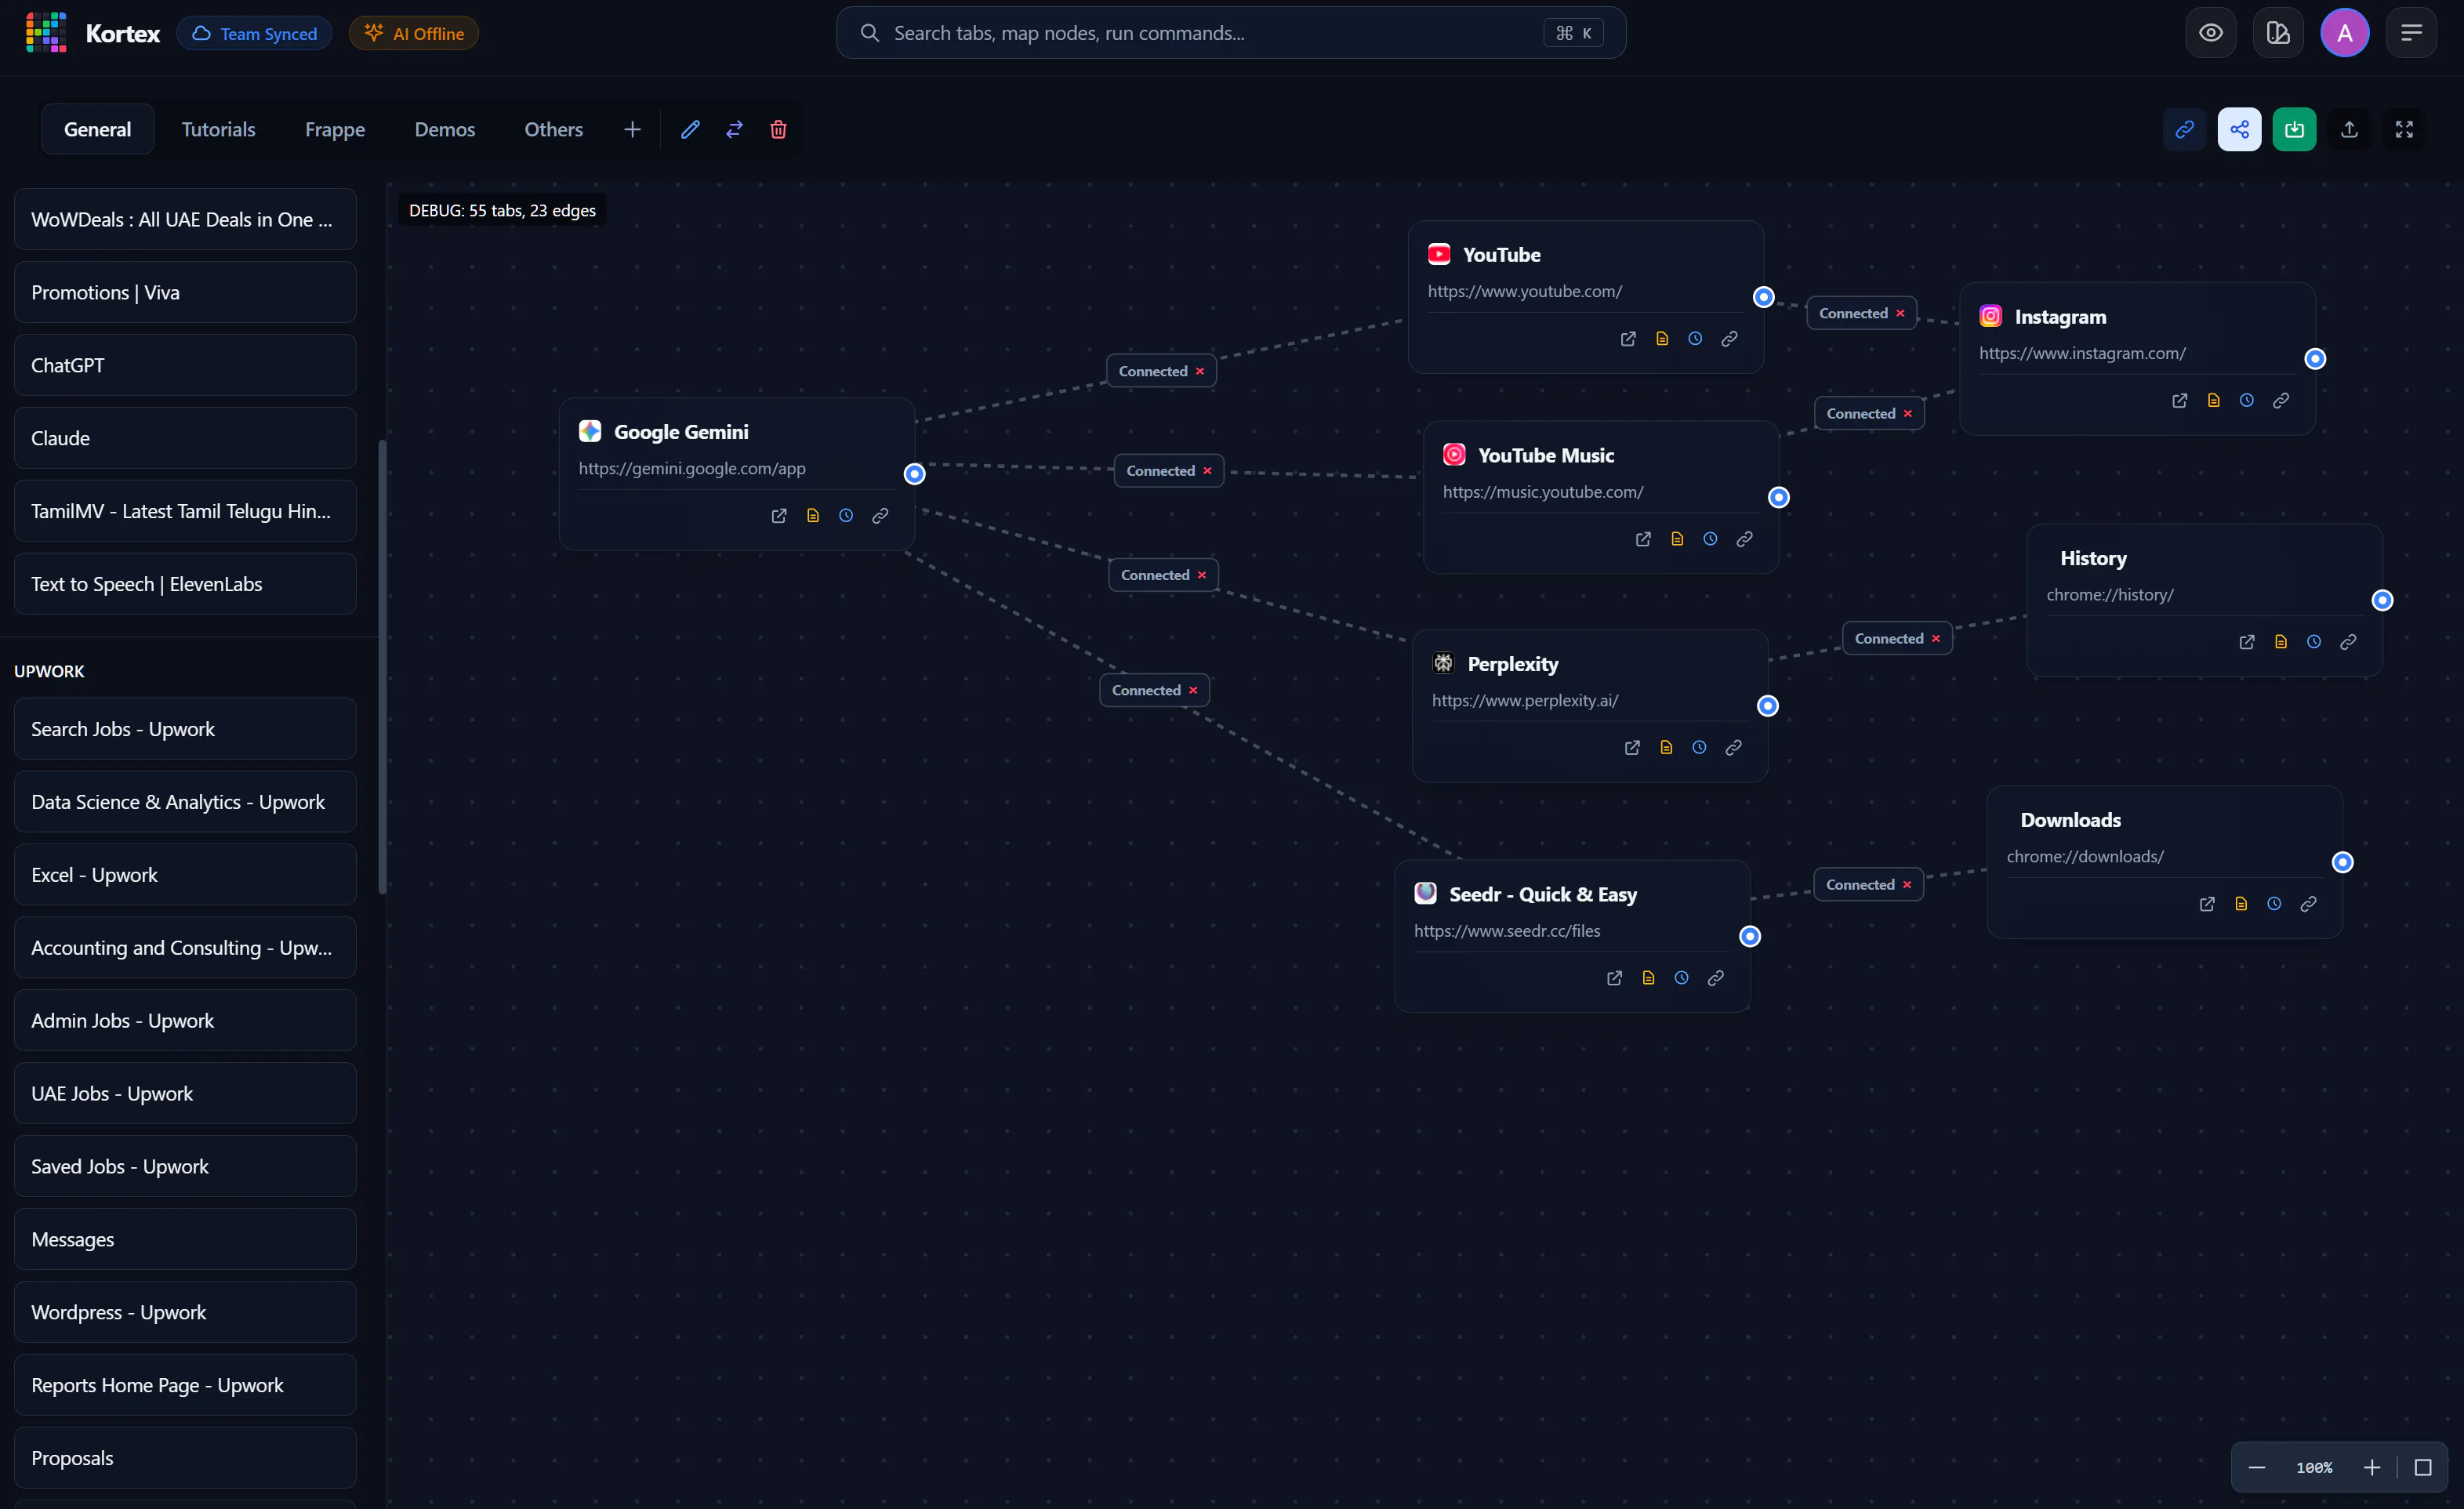Click the notes icon on Google Gemini node
The height and width of the screenshot is (1509, 2464).
(813, 516)
